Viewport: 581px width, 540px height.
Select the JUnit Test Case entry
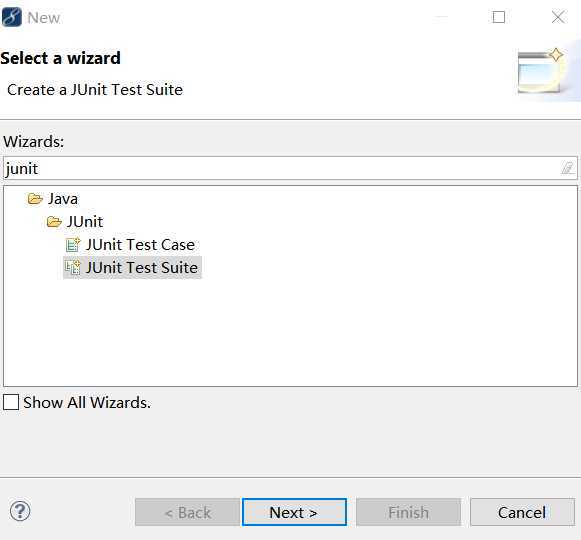click(x=140, y=245)
